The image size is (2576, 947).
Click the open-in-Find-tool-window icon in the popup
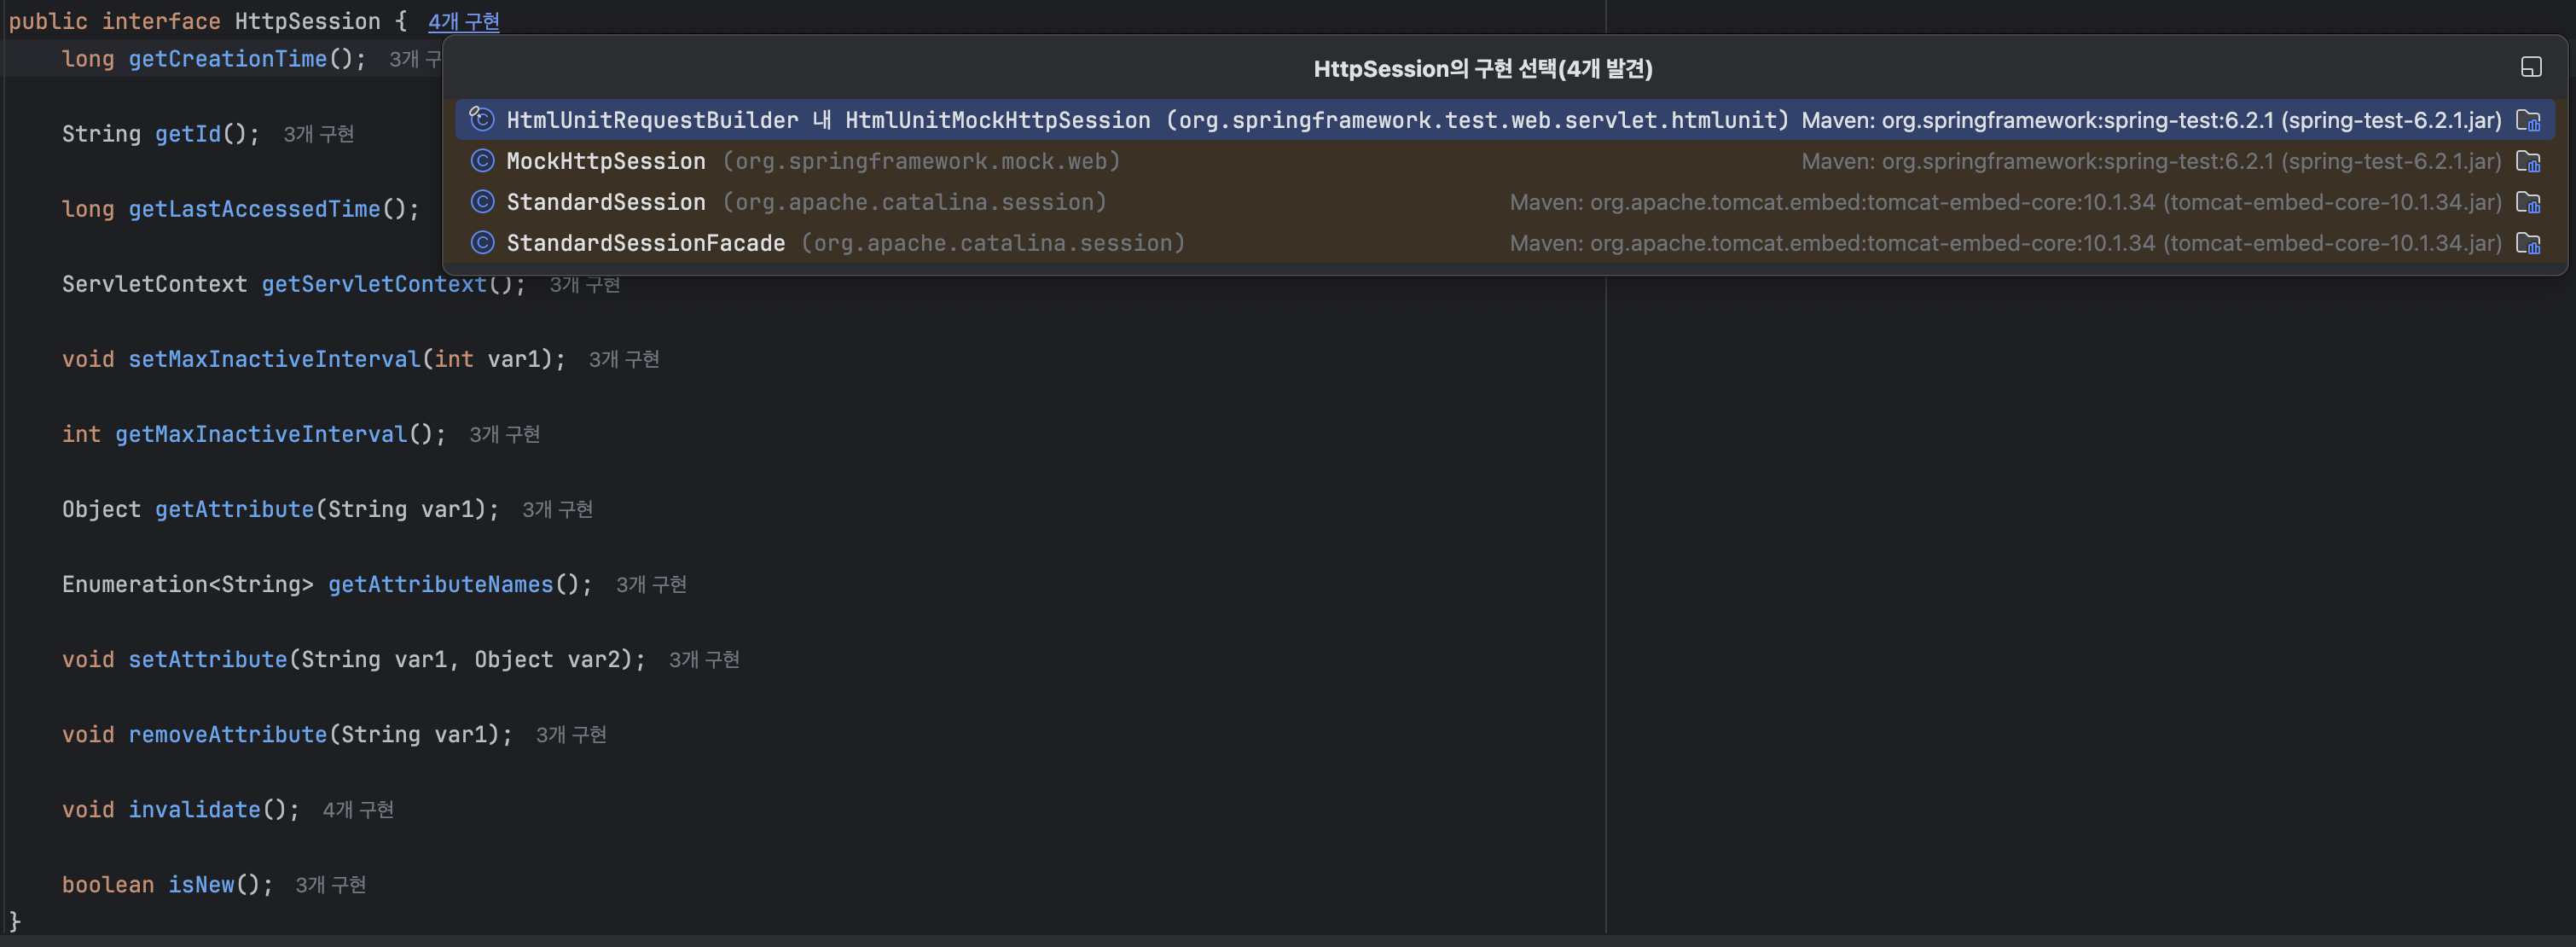click(x=2530, y=67)
